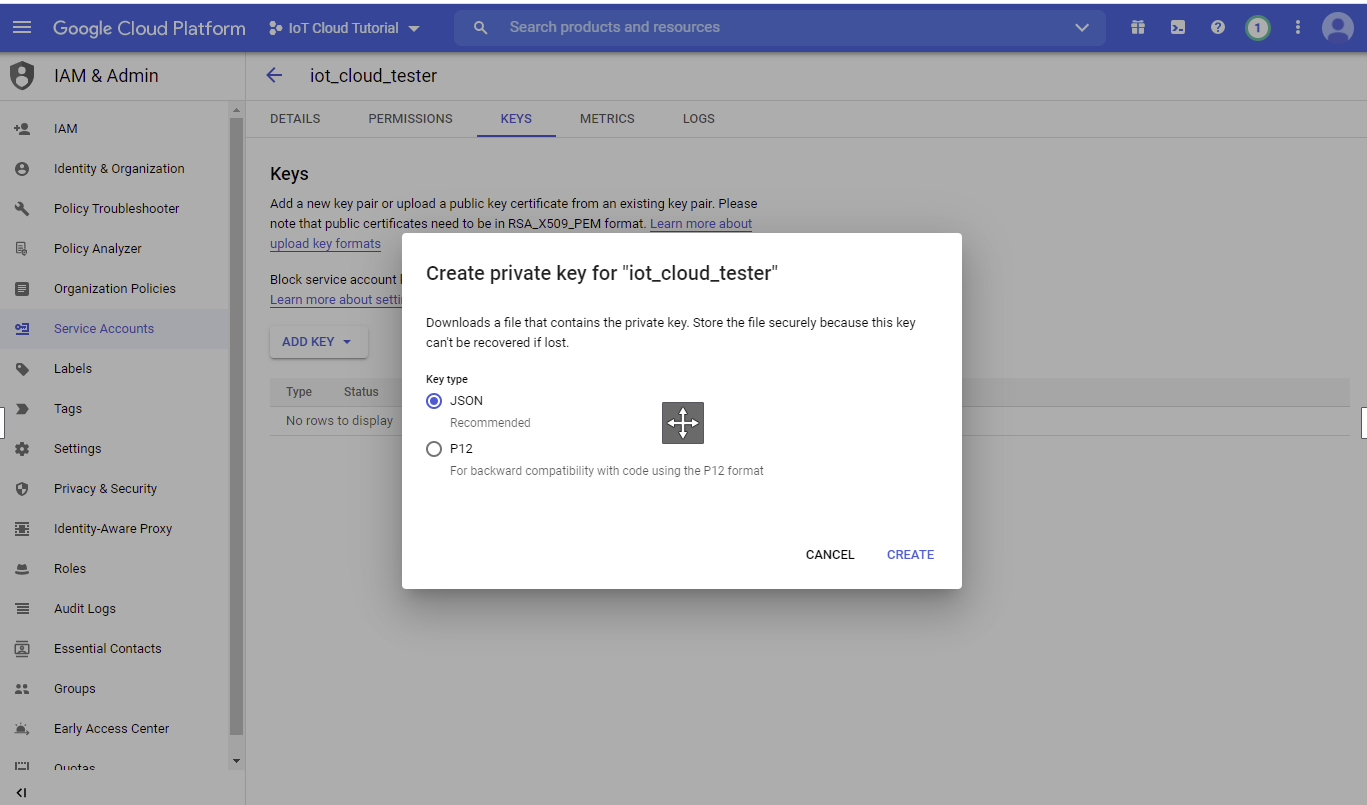1367x805 pixels.
Task: Select the KEYS tab
Action: tap(516, 118)
